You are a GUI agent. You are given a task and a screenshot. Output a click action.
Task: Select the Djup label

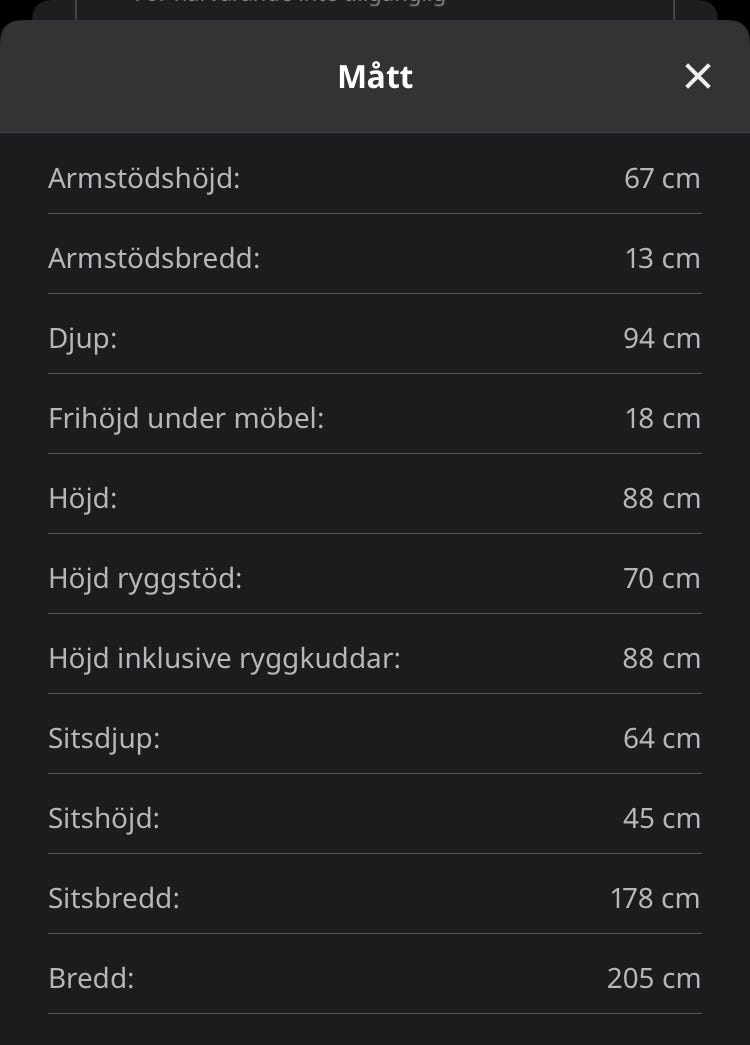tap(83, 339)
